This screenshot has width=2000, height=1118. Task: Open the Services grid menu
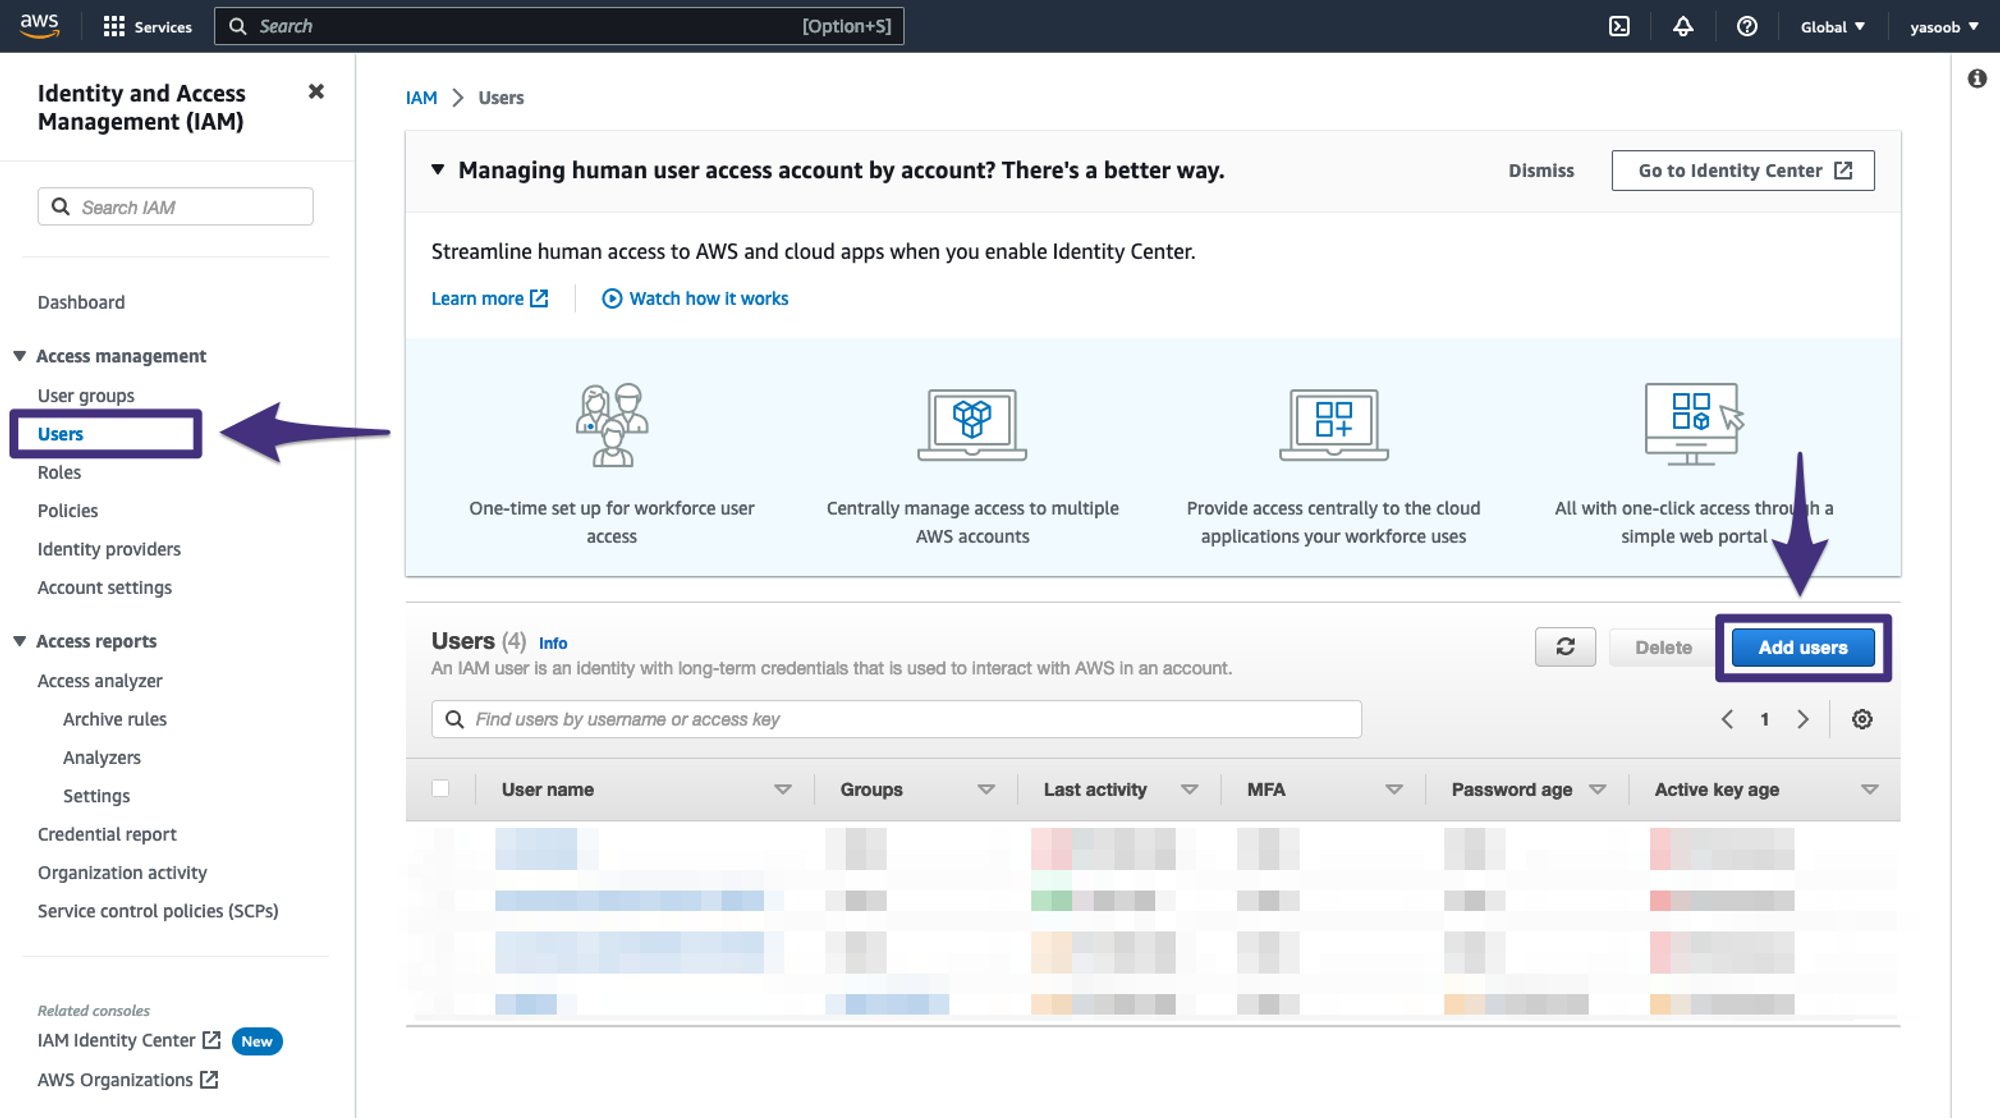pos(147,27)
